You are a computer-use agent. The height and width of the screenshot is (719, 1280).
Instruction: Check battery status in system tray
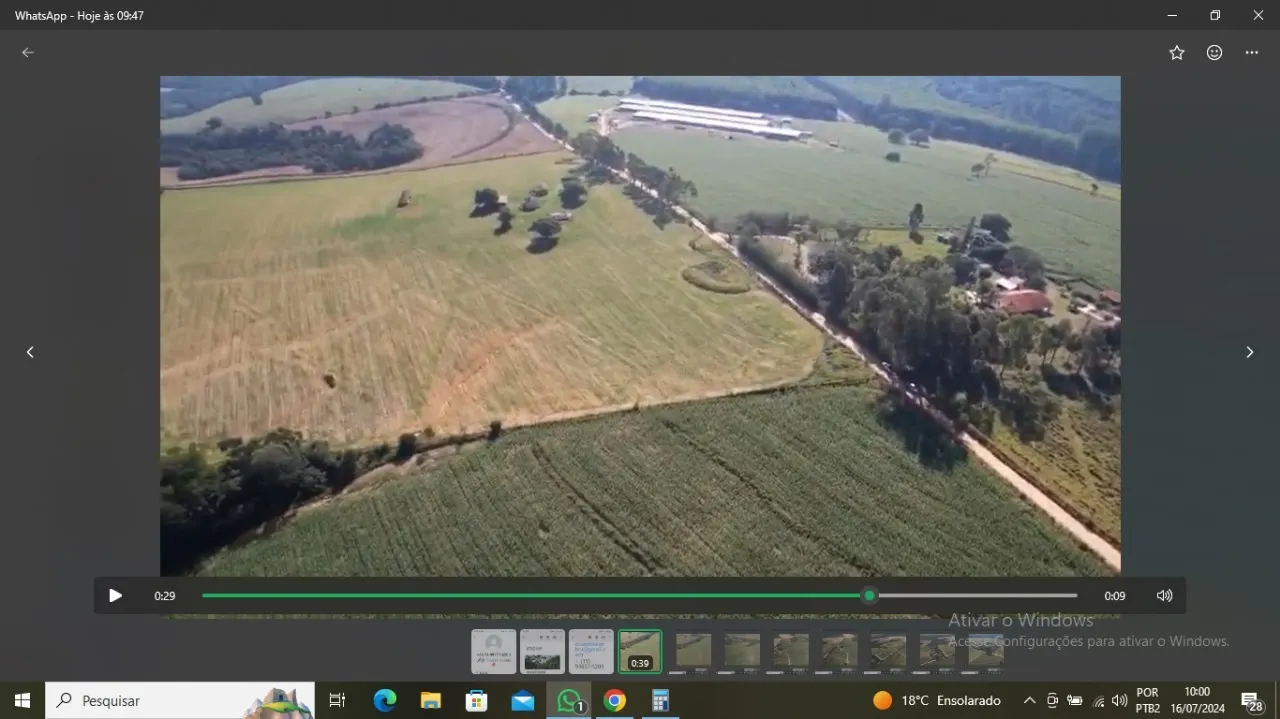click(1075, 701)
